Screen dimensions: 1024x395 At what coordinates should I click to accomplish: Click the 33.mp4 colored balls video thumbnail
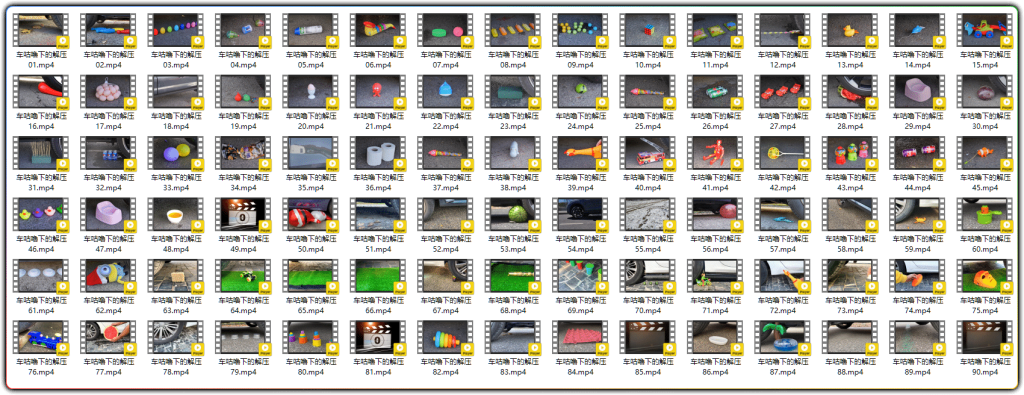click(x=176, y=153)
